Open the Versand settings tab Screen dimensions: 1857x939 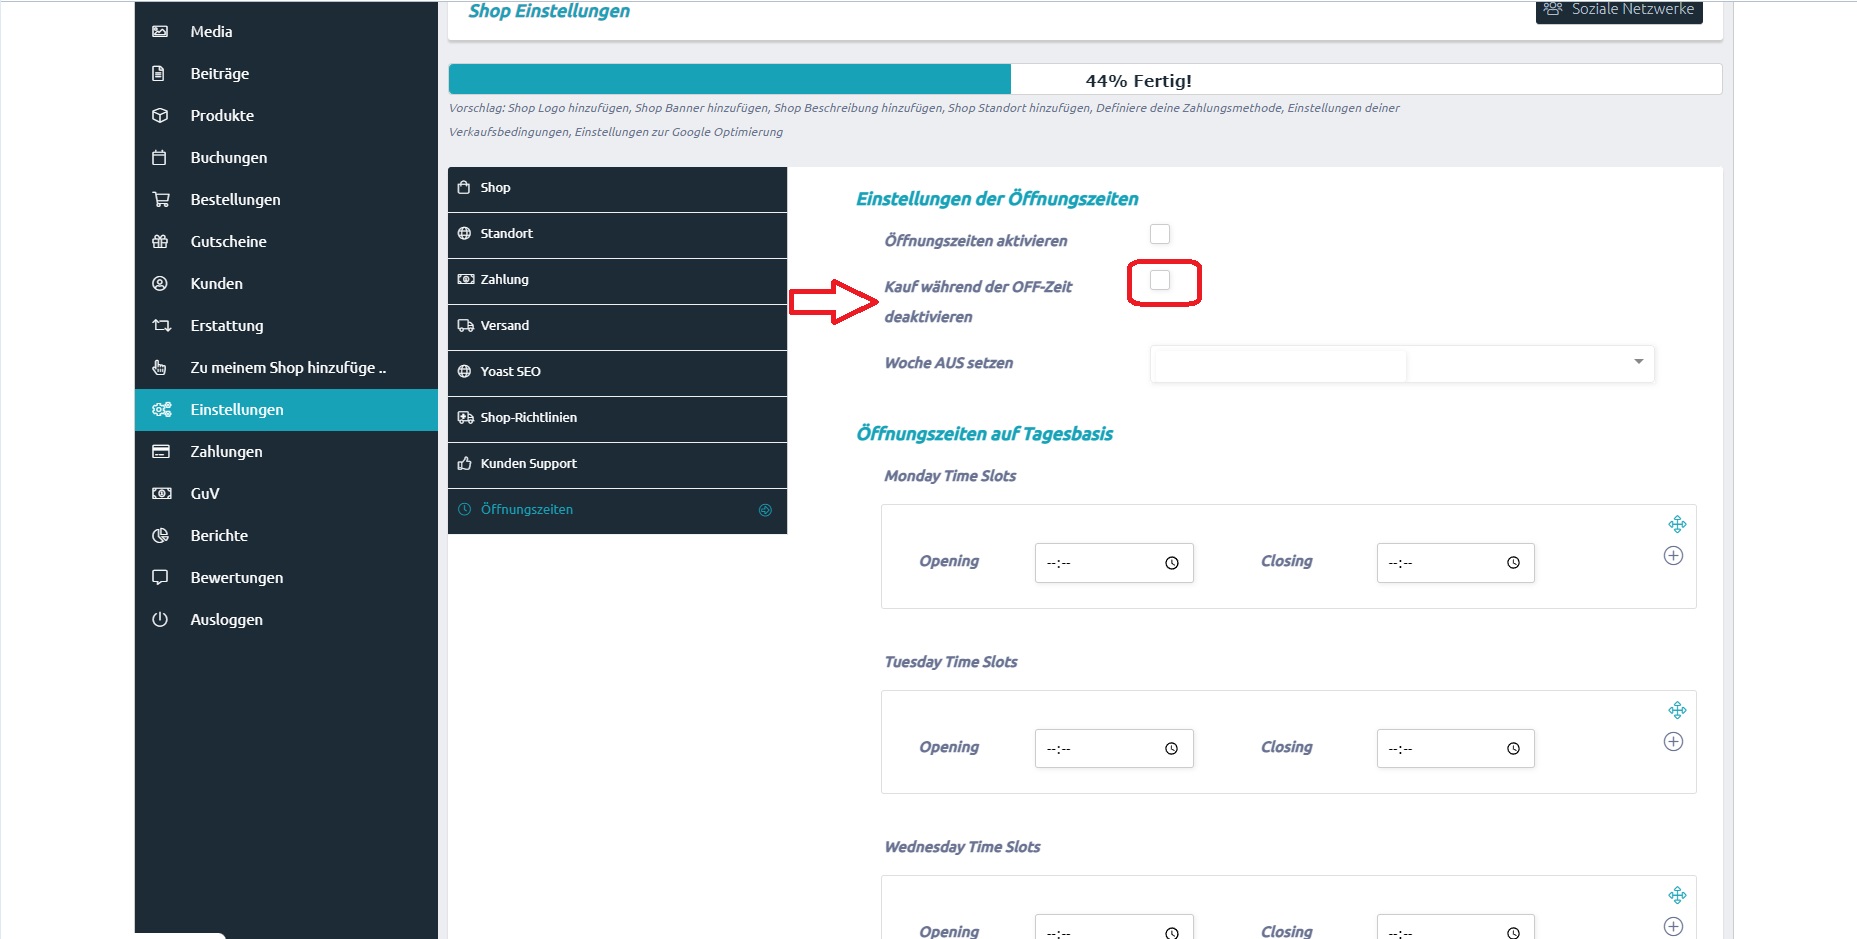(617, 327)
